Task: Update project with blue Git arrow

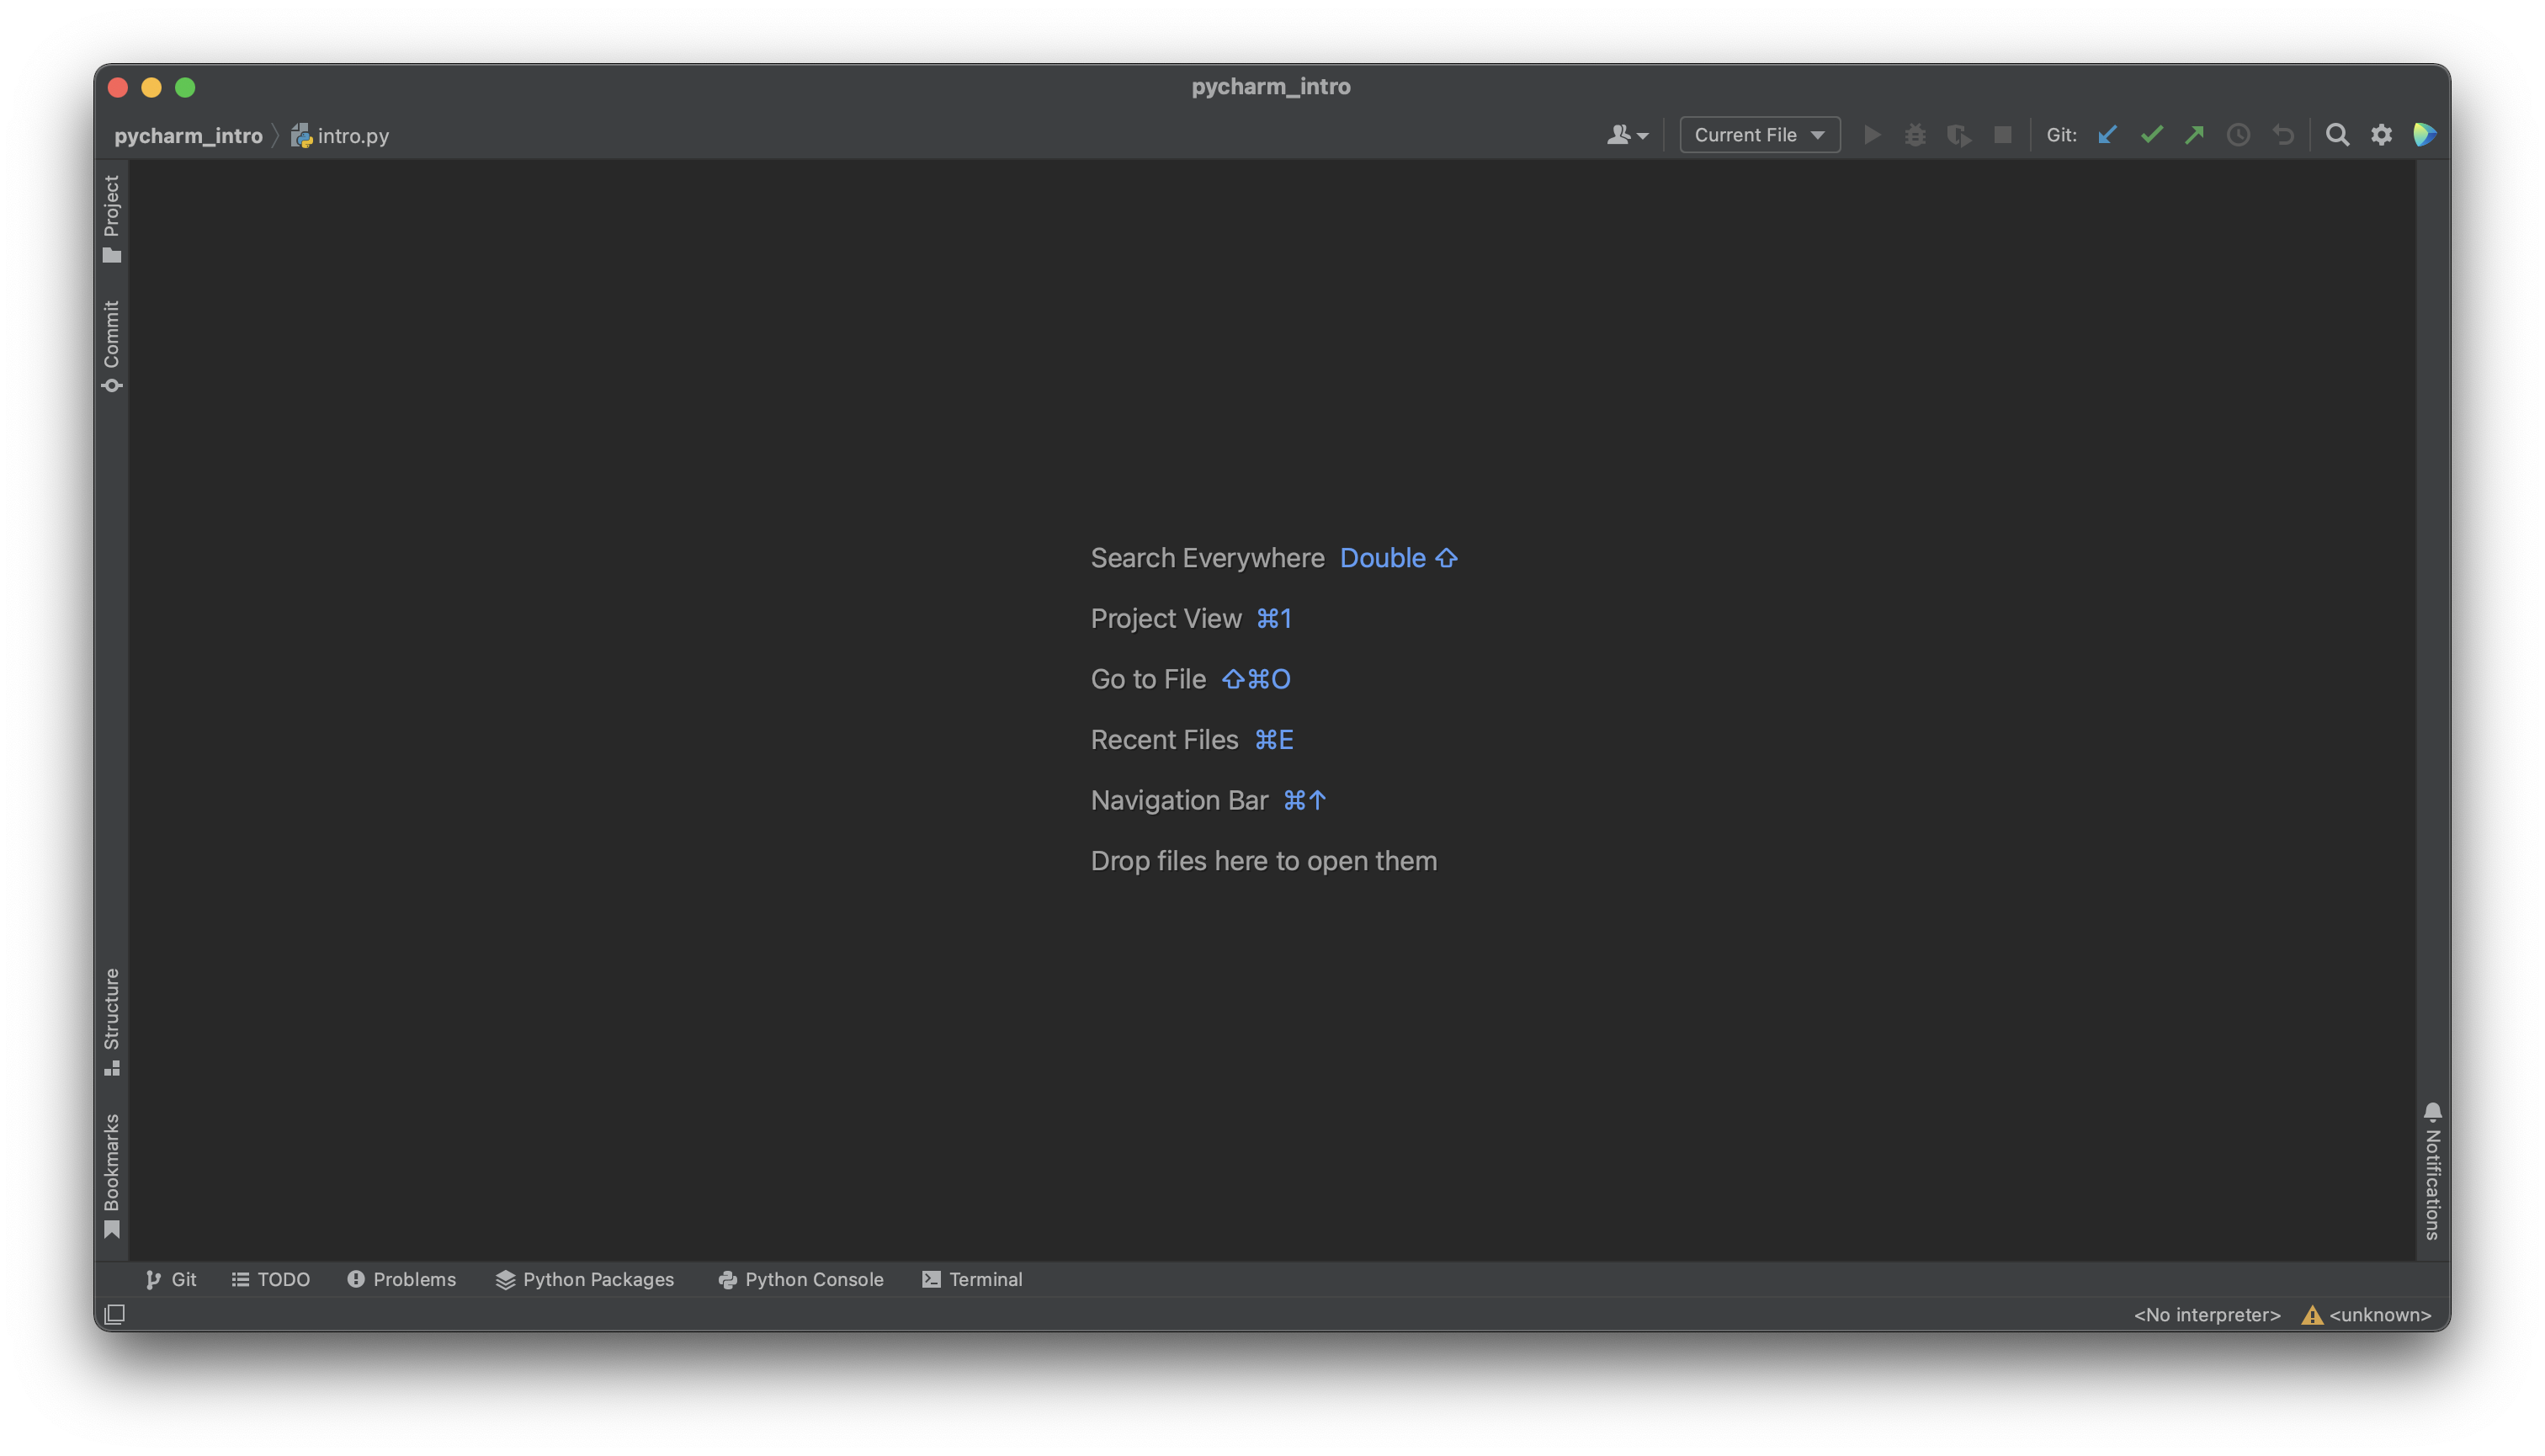Action: click(x=2107, y=134)
